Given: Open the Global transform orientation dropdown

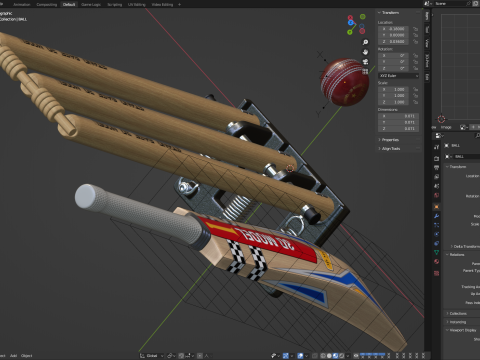Looking at the screenshot, I should coord(152,356).
